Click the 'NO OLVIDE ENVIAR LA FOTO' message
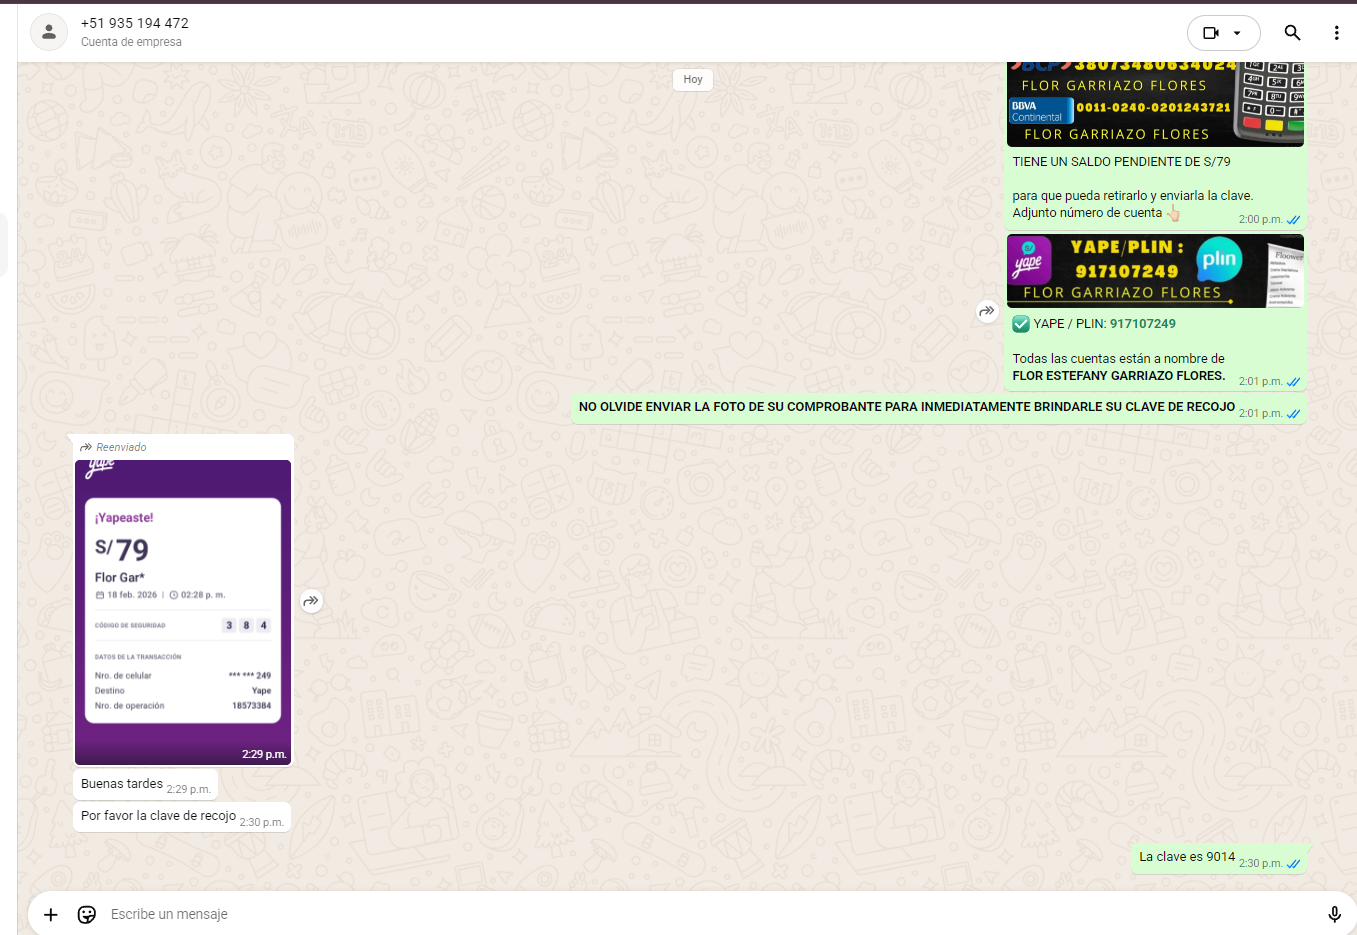The height and width of the screenshot is (935, 1357). 906,407
